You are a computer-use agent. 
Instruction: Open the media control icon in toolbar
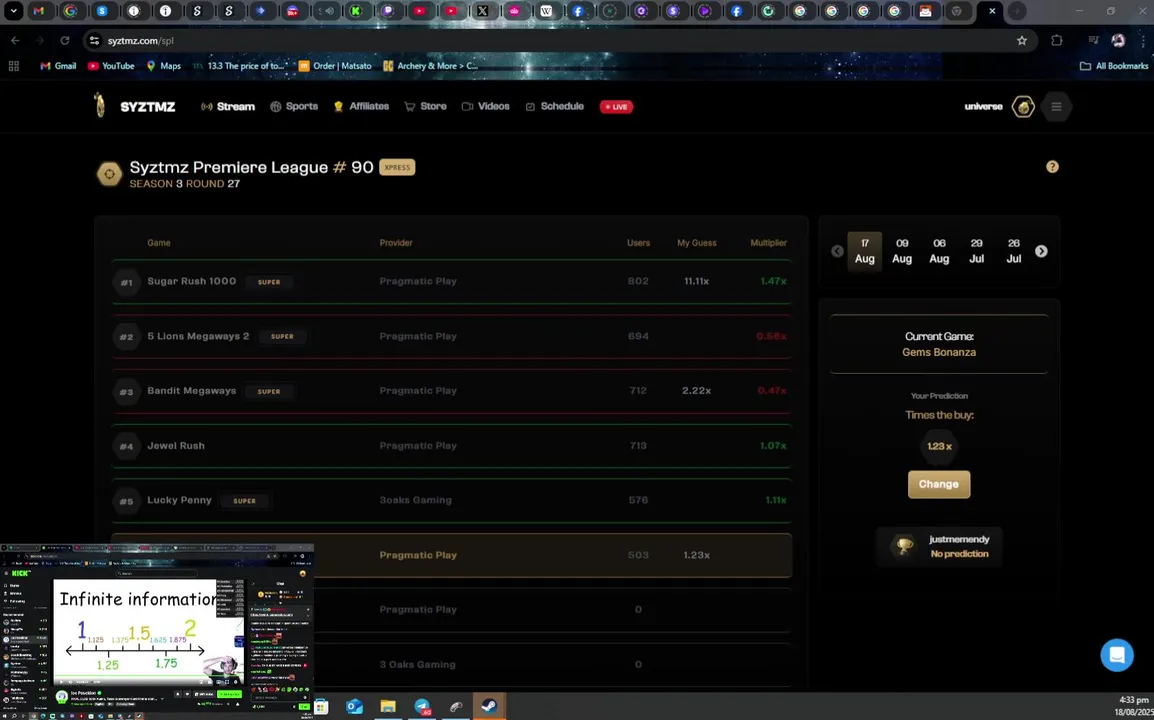pyautogui.click(x=1093, y=40)
